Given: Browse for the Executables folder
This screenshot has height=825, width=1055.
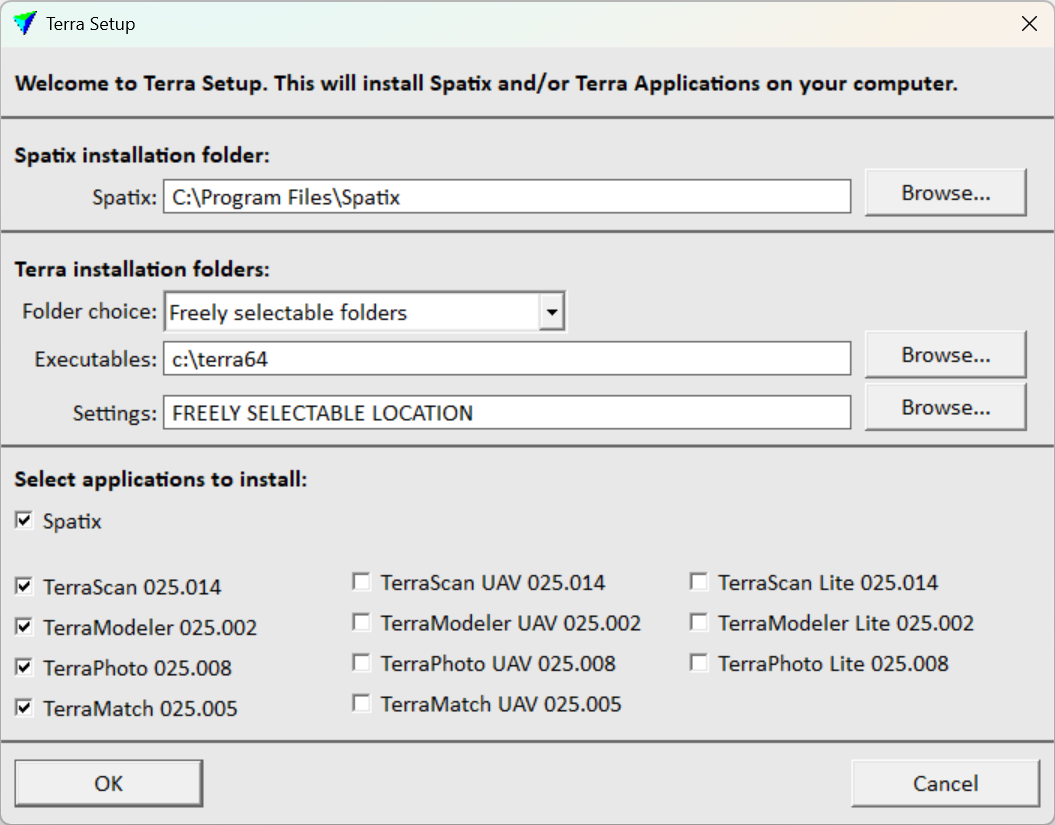Looking at the screenshot, I should click(945, 355).
